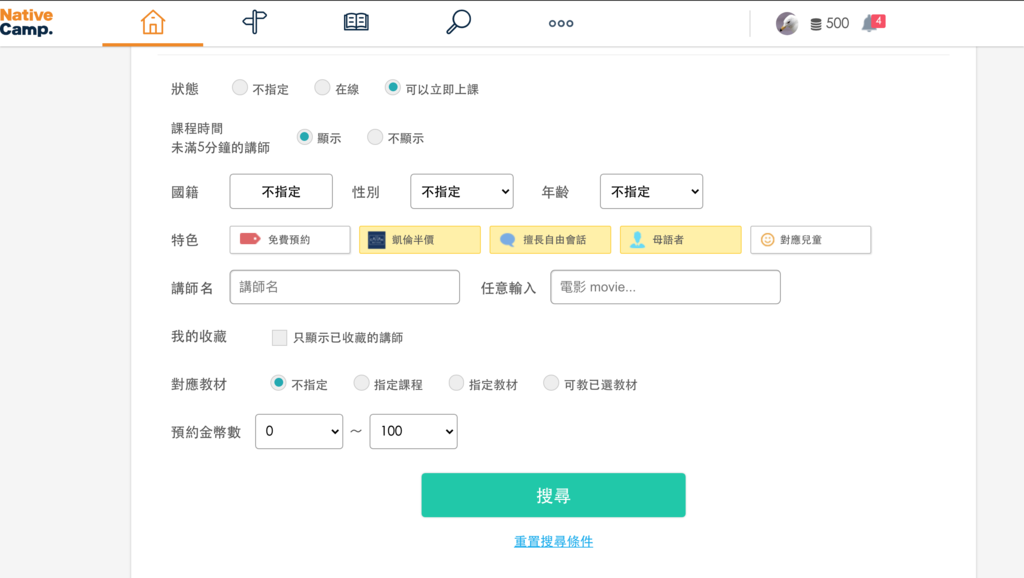Open the signpost guide icon
This screenshot has height=578, width=1024.
pyautogui.click(x=255, y=22)
